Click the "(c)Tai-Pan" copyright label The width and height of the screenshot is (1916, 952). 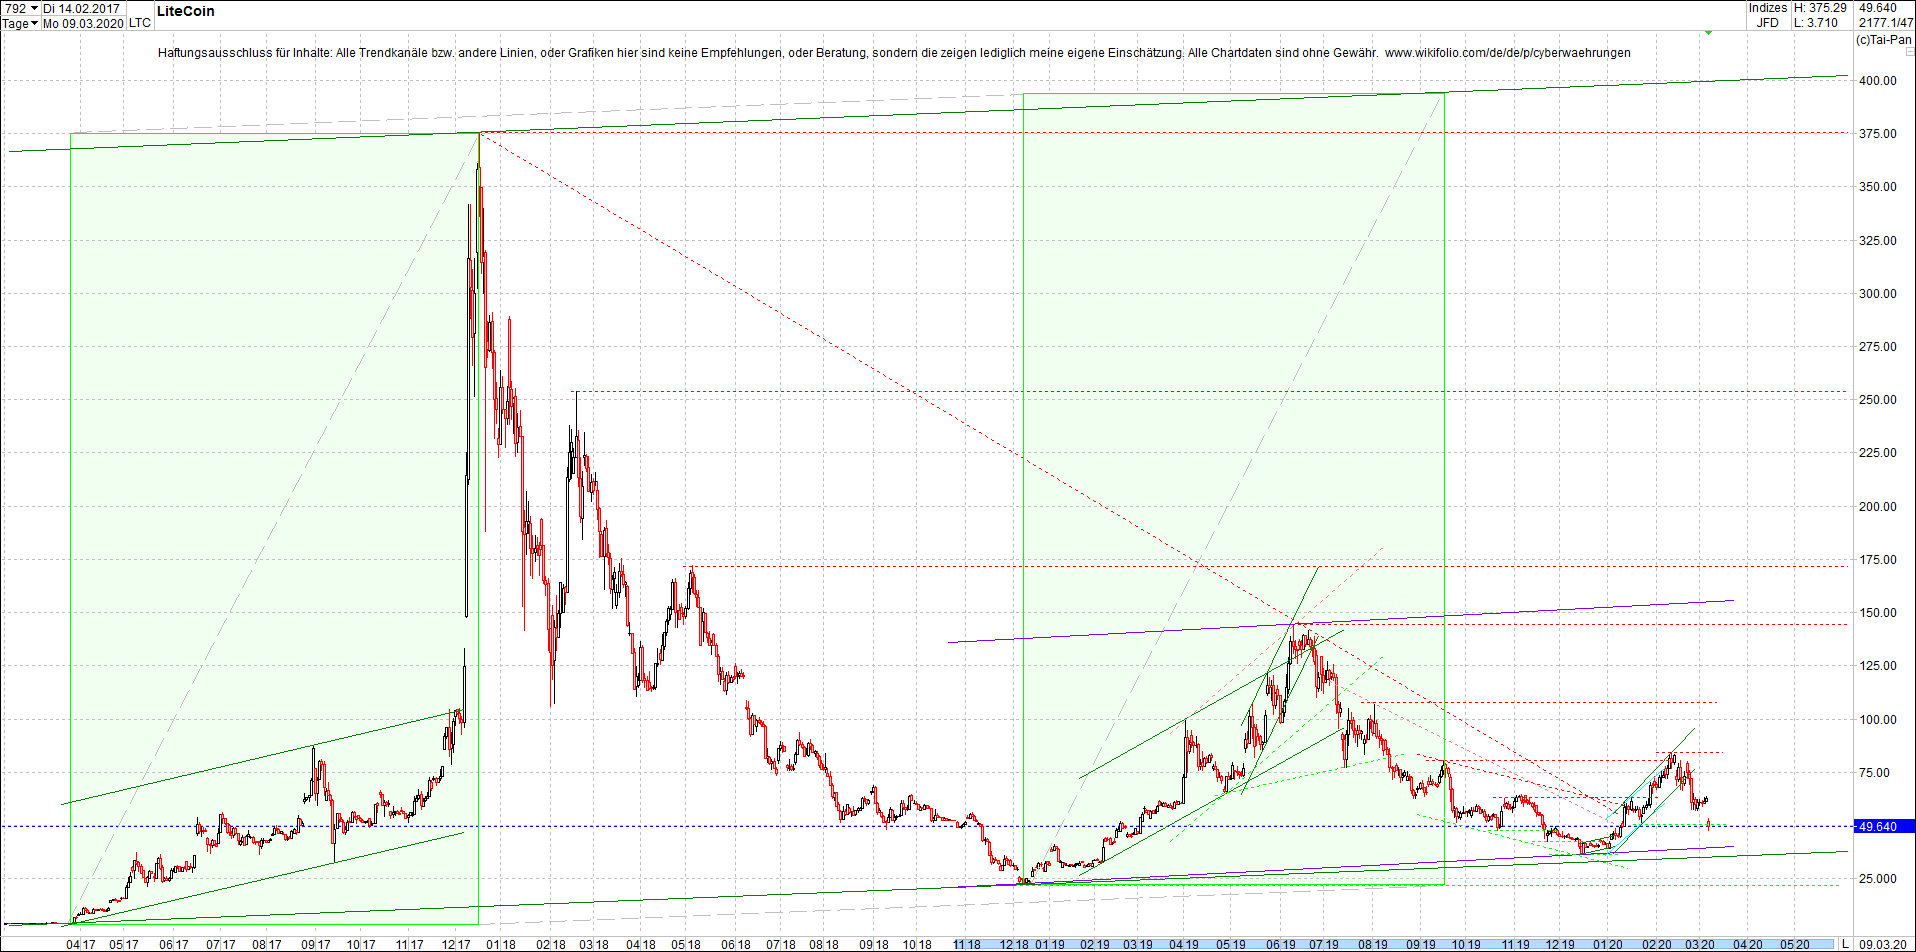coord(1884,41)
